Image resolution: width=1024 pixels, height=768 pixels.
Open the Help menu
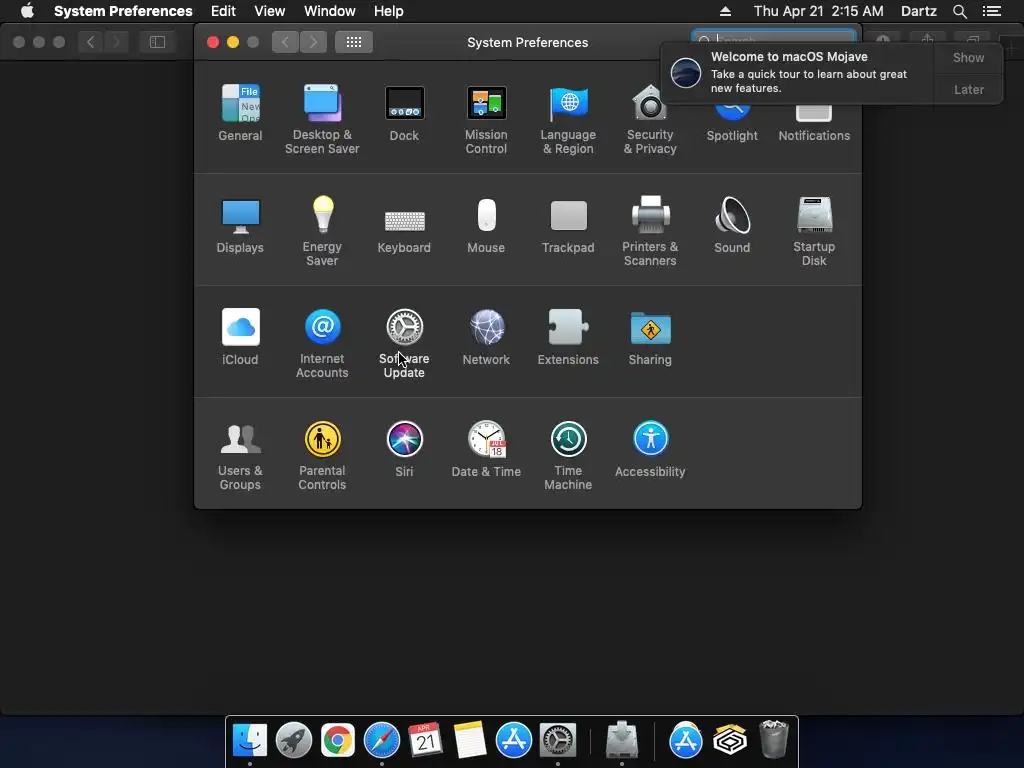click(x=389, y=11)
